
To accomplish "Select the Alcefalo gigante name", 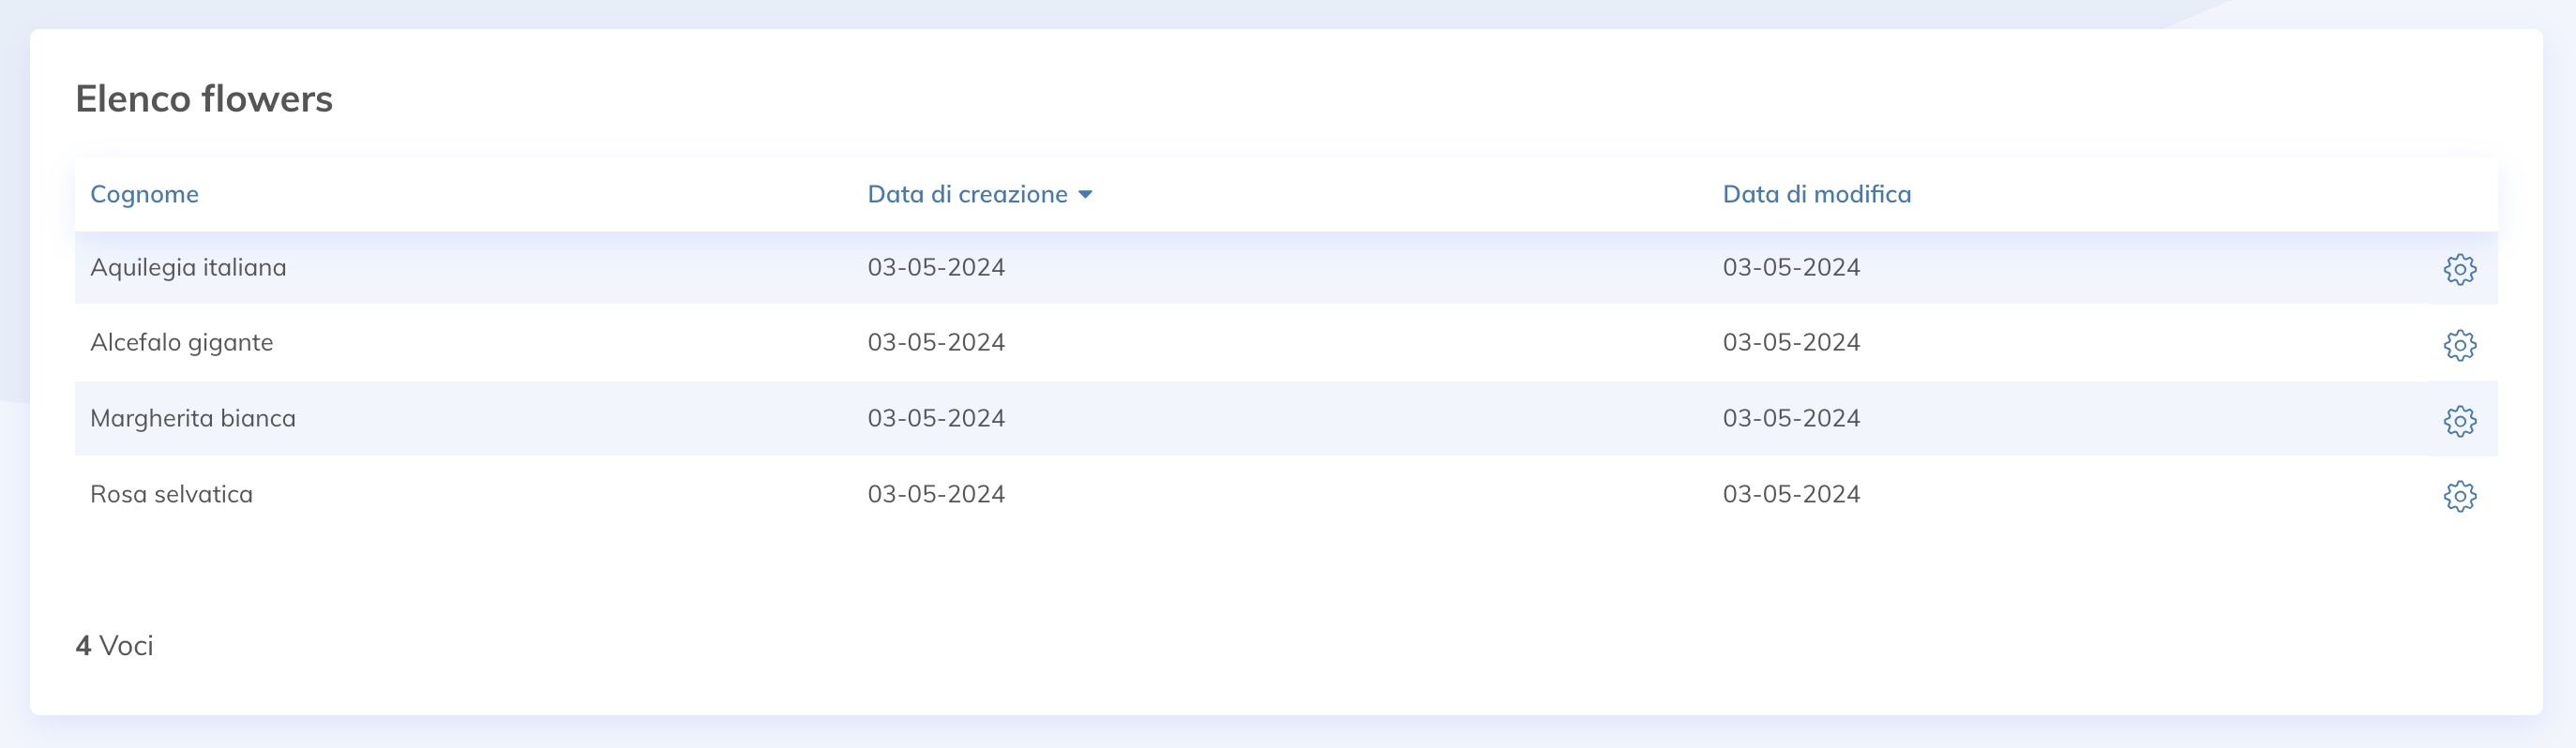I will (181, 343).
